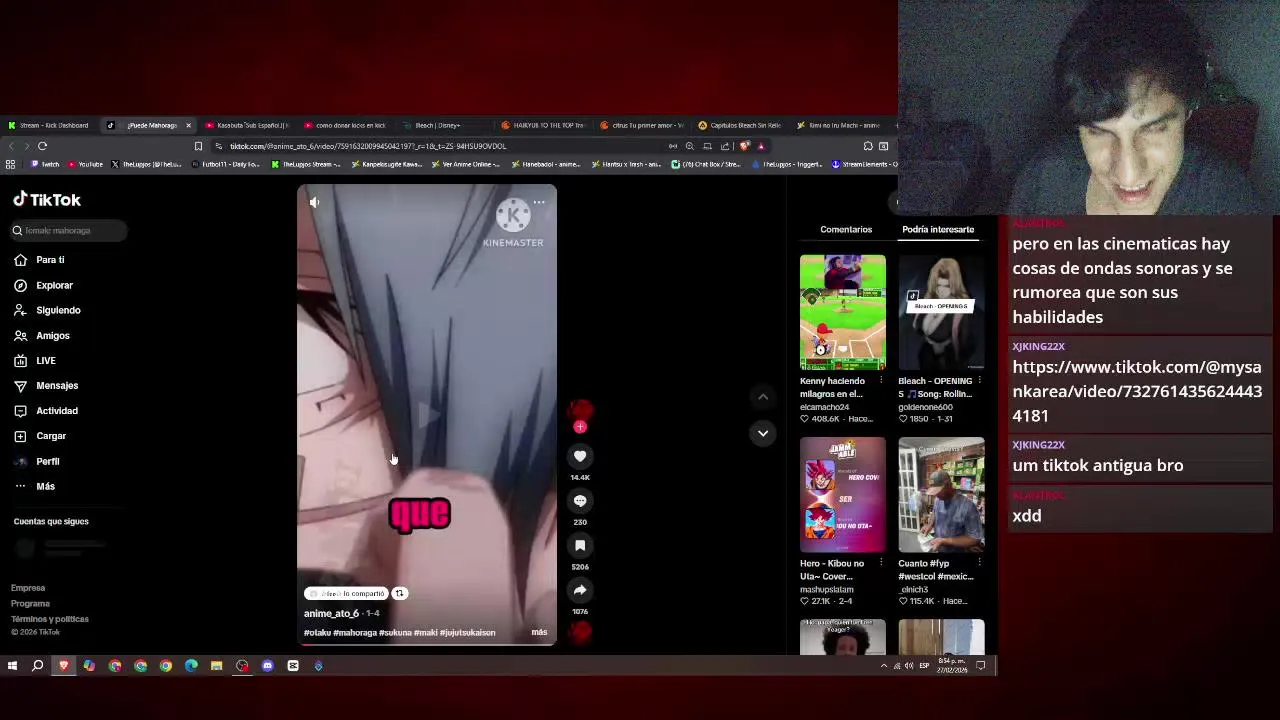This screenshot has width=1280, height=720.
Task: Open the comments bubble showing 230
Action: 580,501
